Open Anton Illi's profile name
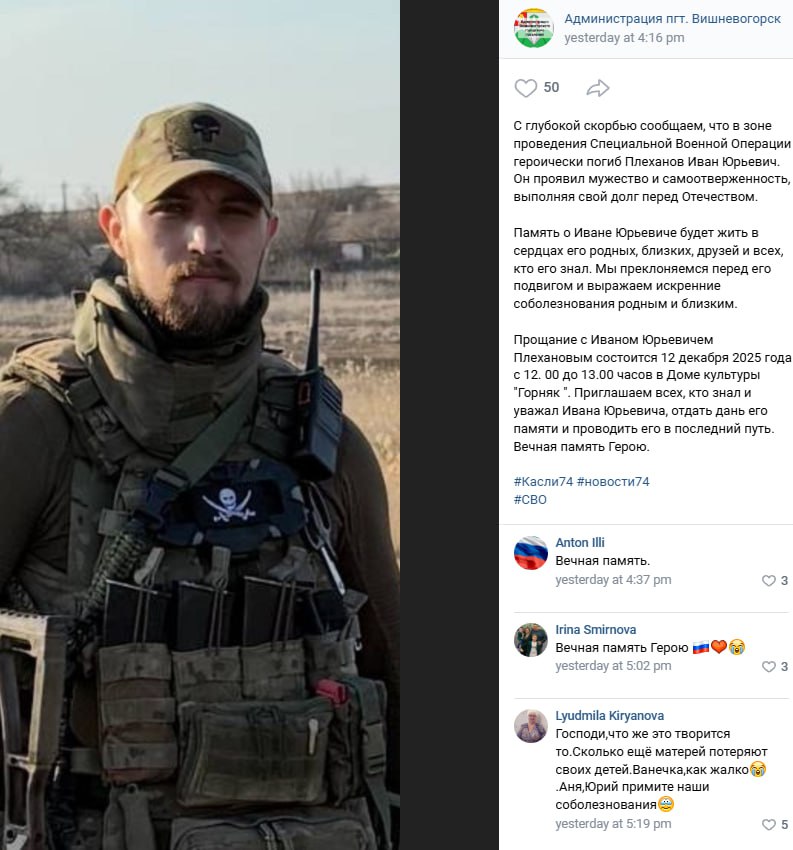Viewport: 793px width, 850px height. click(579, 543)
